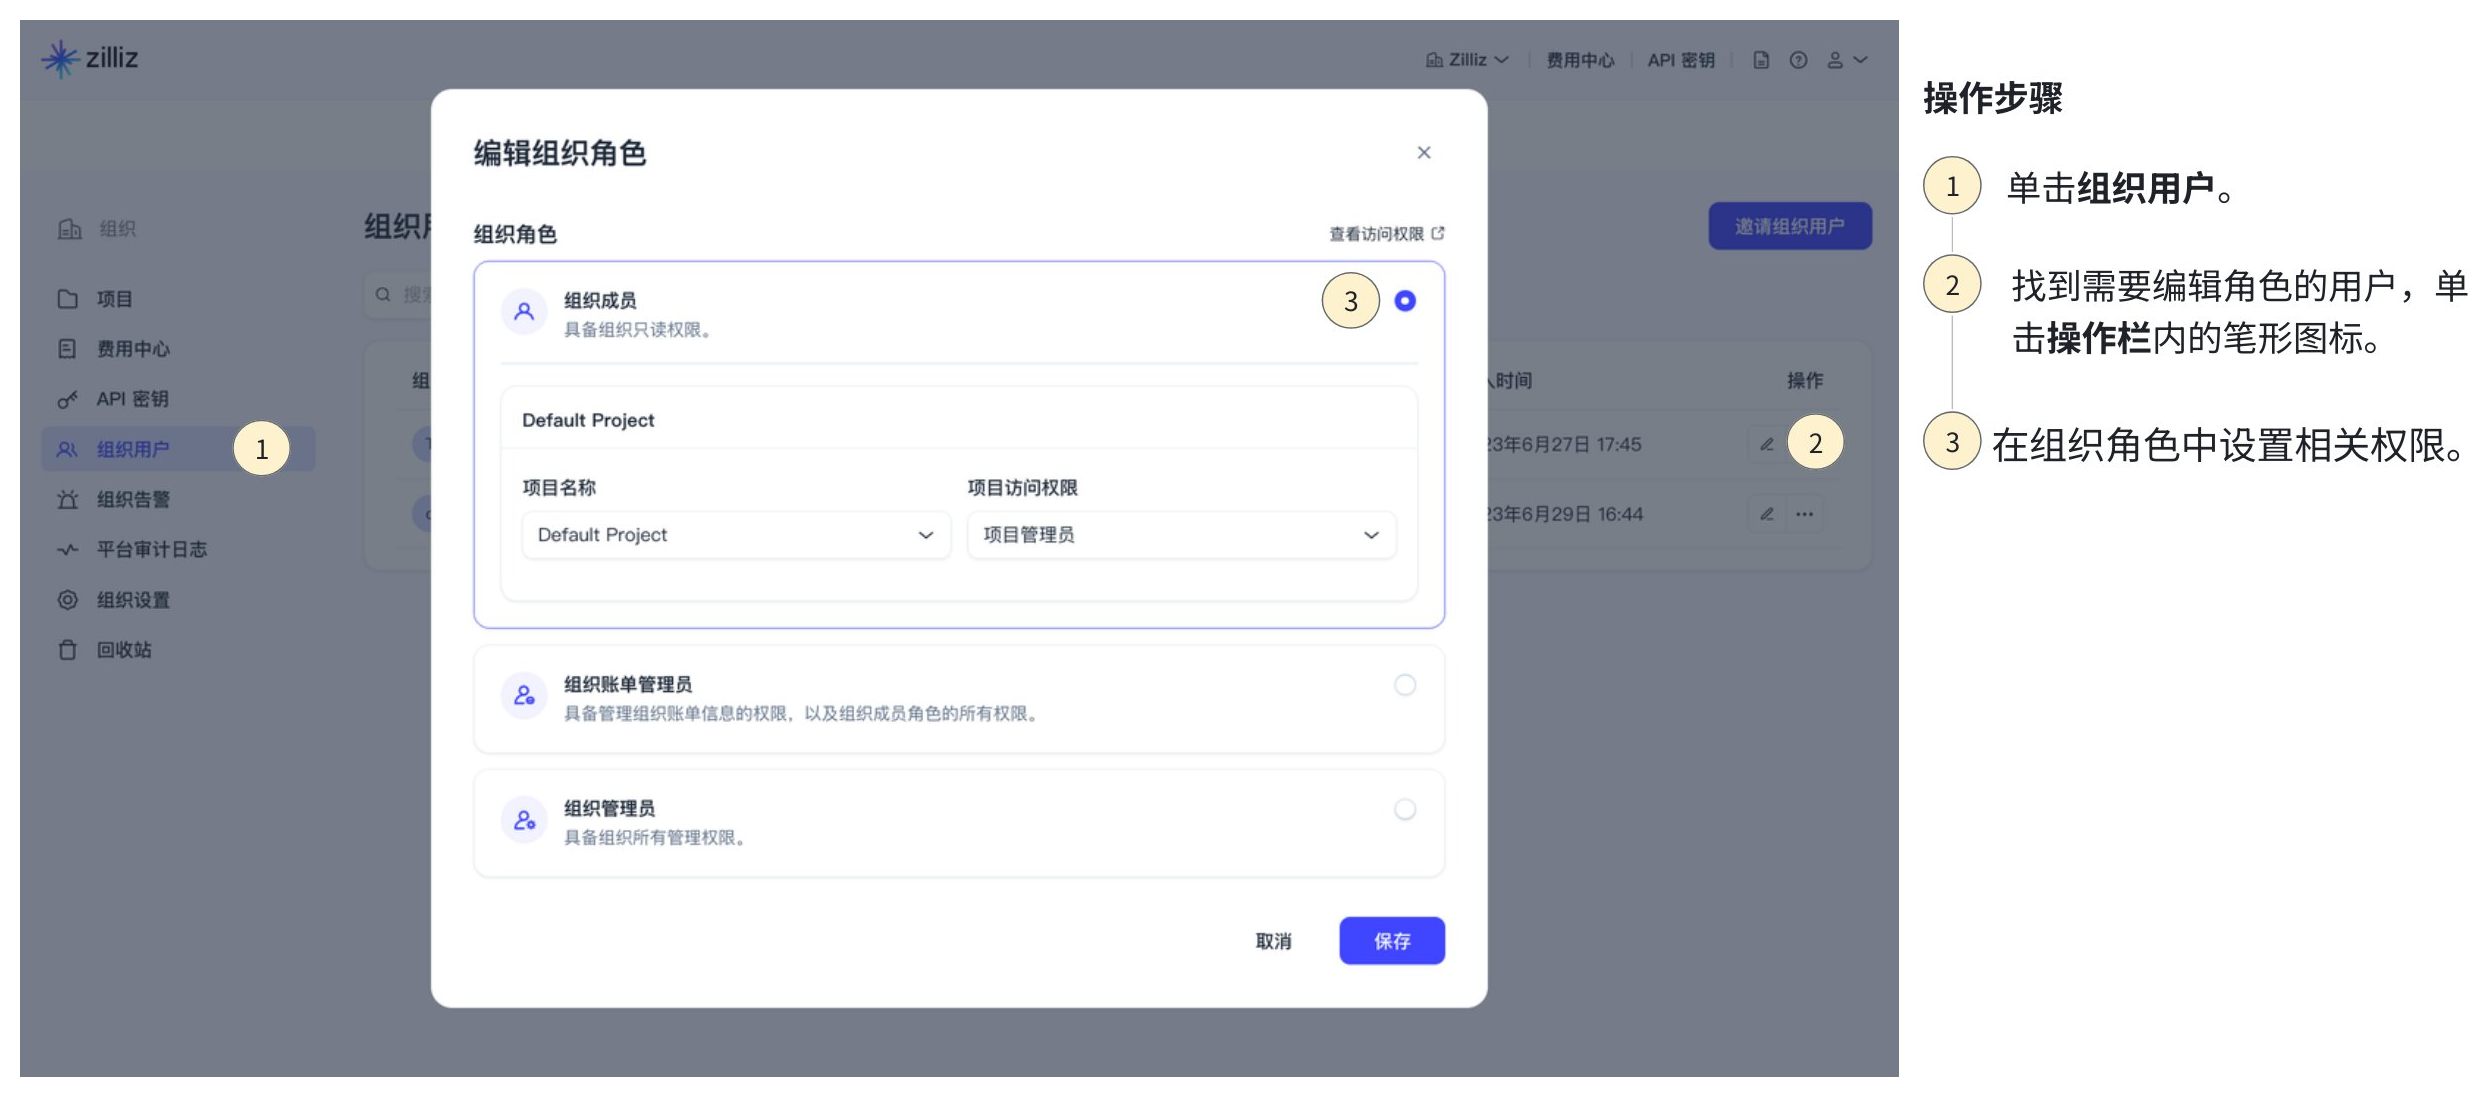Expand the 项目名称 Default Project dropdown
The height and width of the screenshot is (1097, 2488).
tap(736, 535)
